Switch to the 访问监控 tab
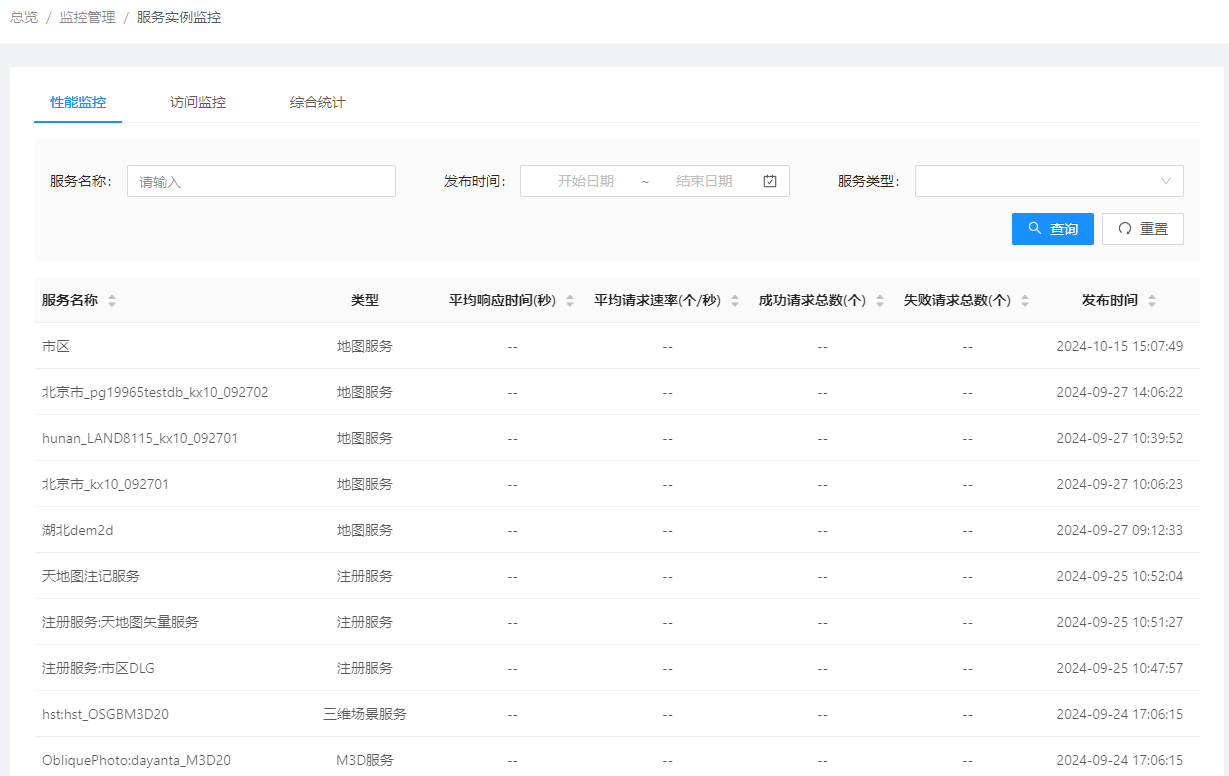 198,102
